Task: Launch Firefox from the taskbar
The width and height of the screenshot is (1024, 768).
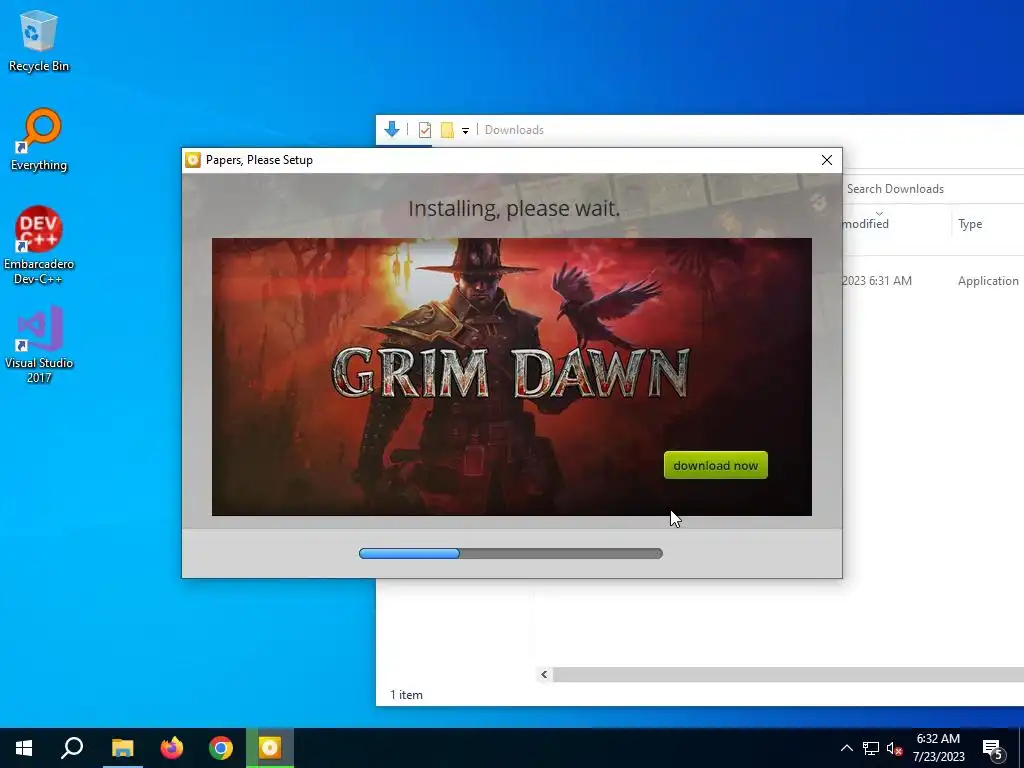Action: point(172,748)
